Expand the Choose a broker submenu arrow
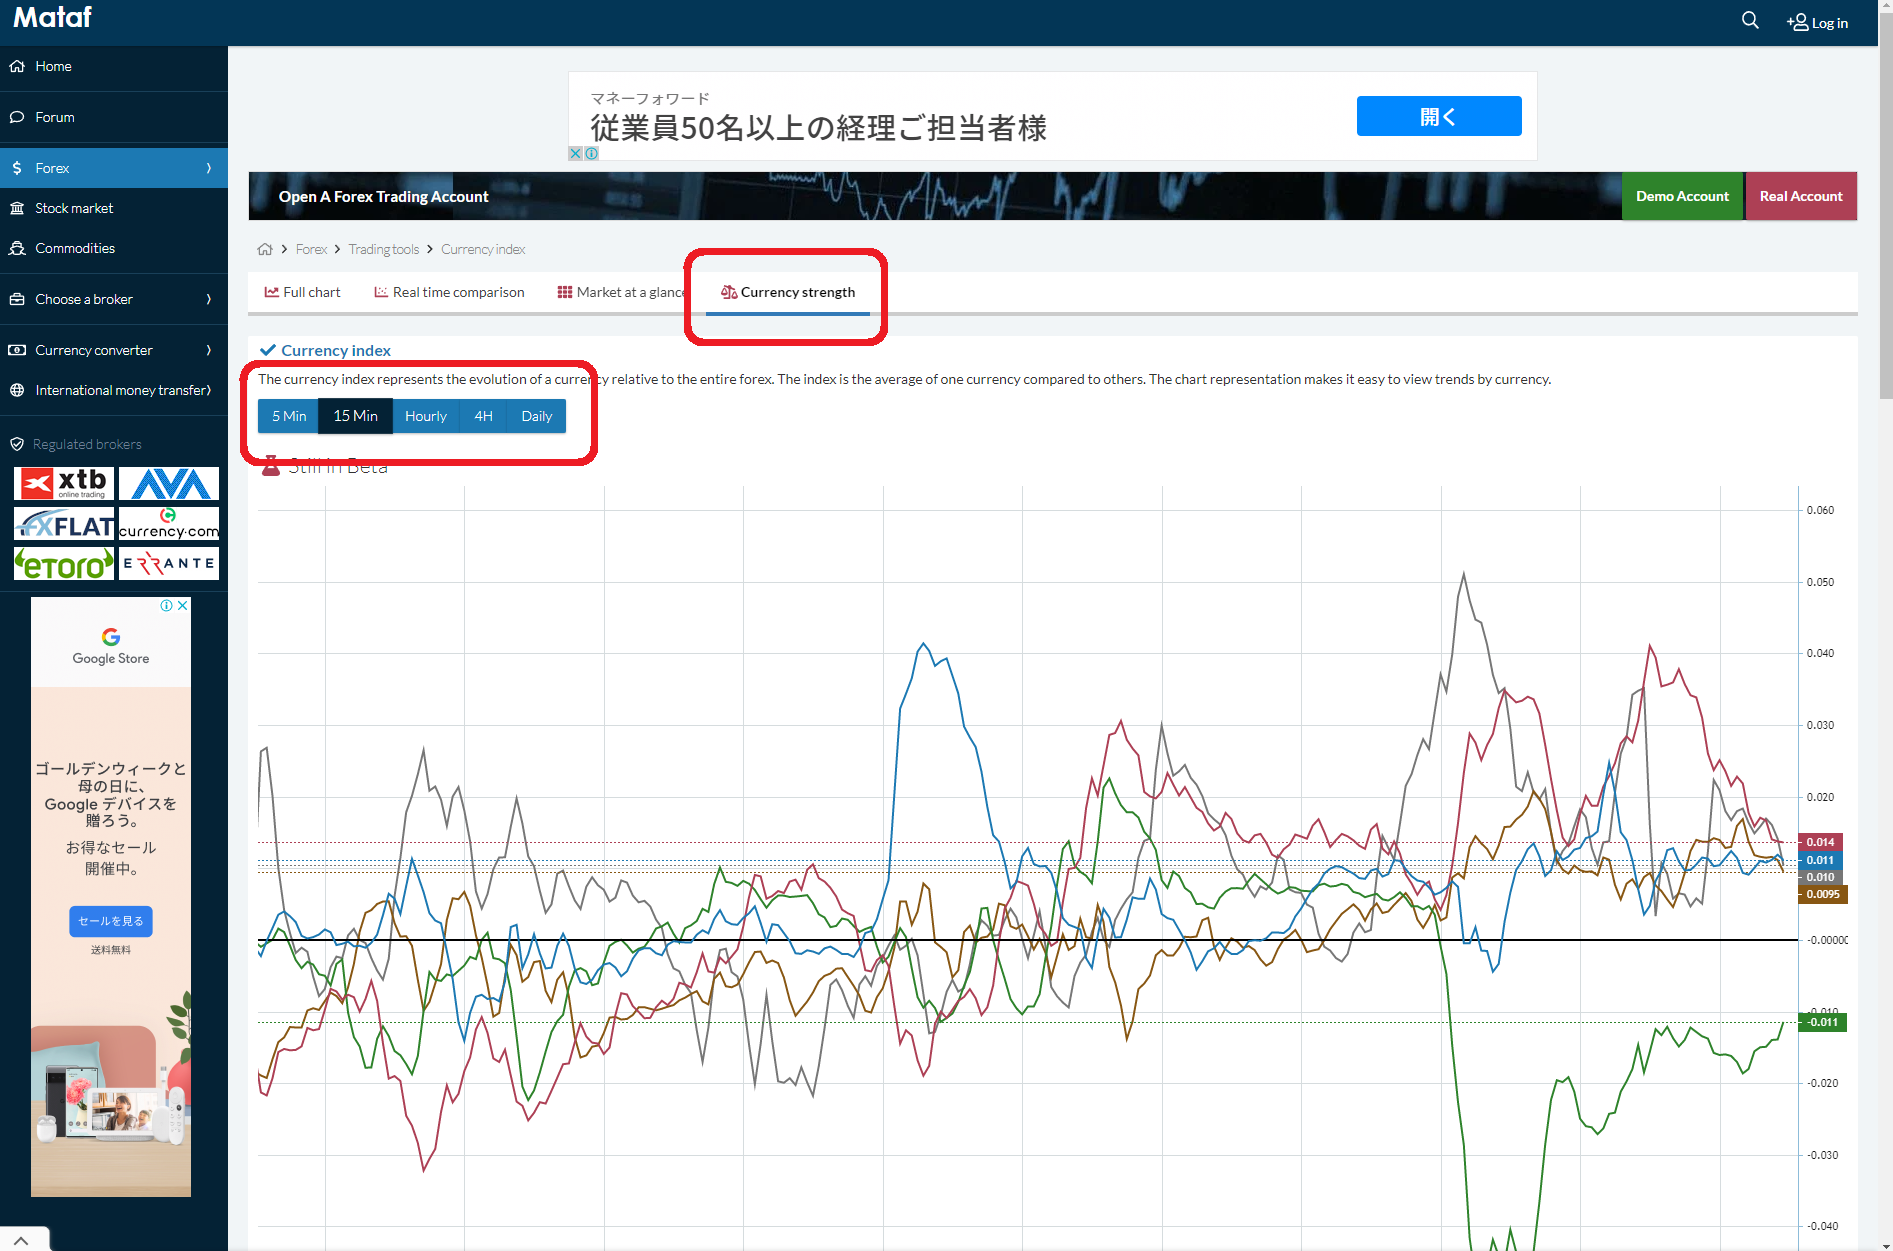 [209, 299]
